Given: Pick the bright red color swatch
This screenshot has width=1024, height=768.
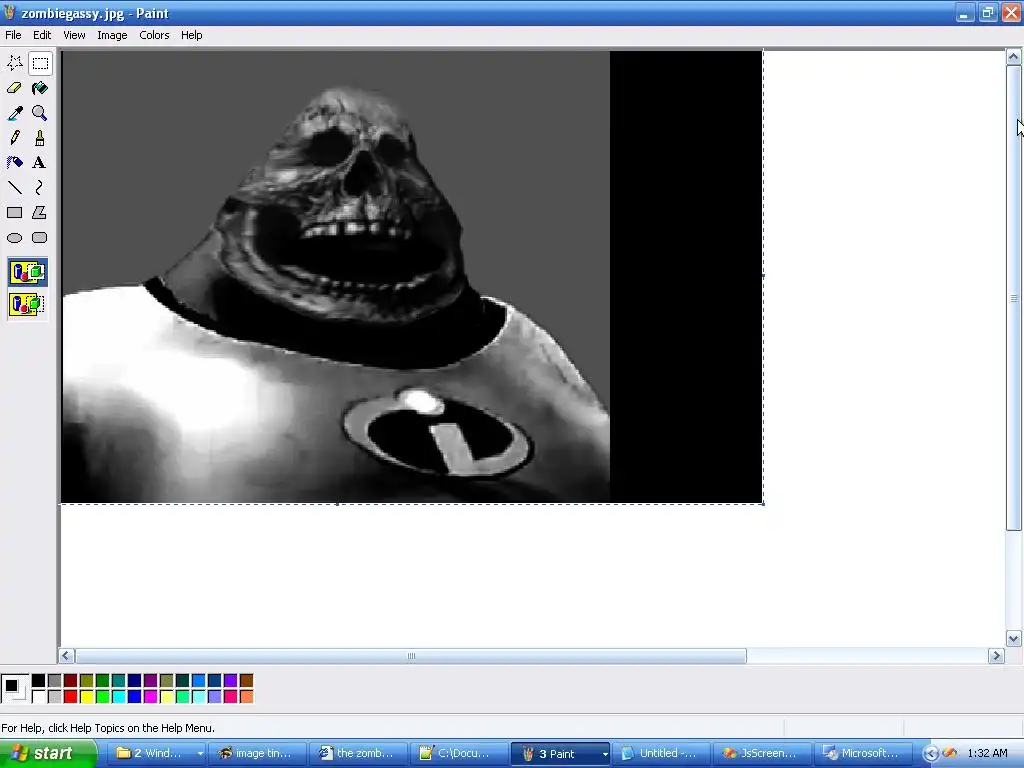Looking at the screenshot, I should 71,697.
